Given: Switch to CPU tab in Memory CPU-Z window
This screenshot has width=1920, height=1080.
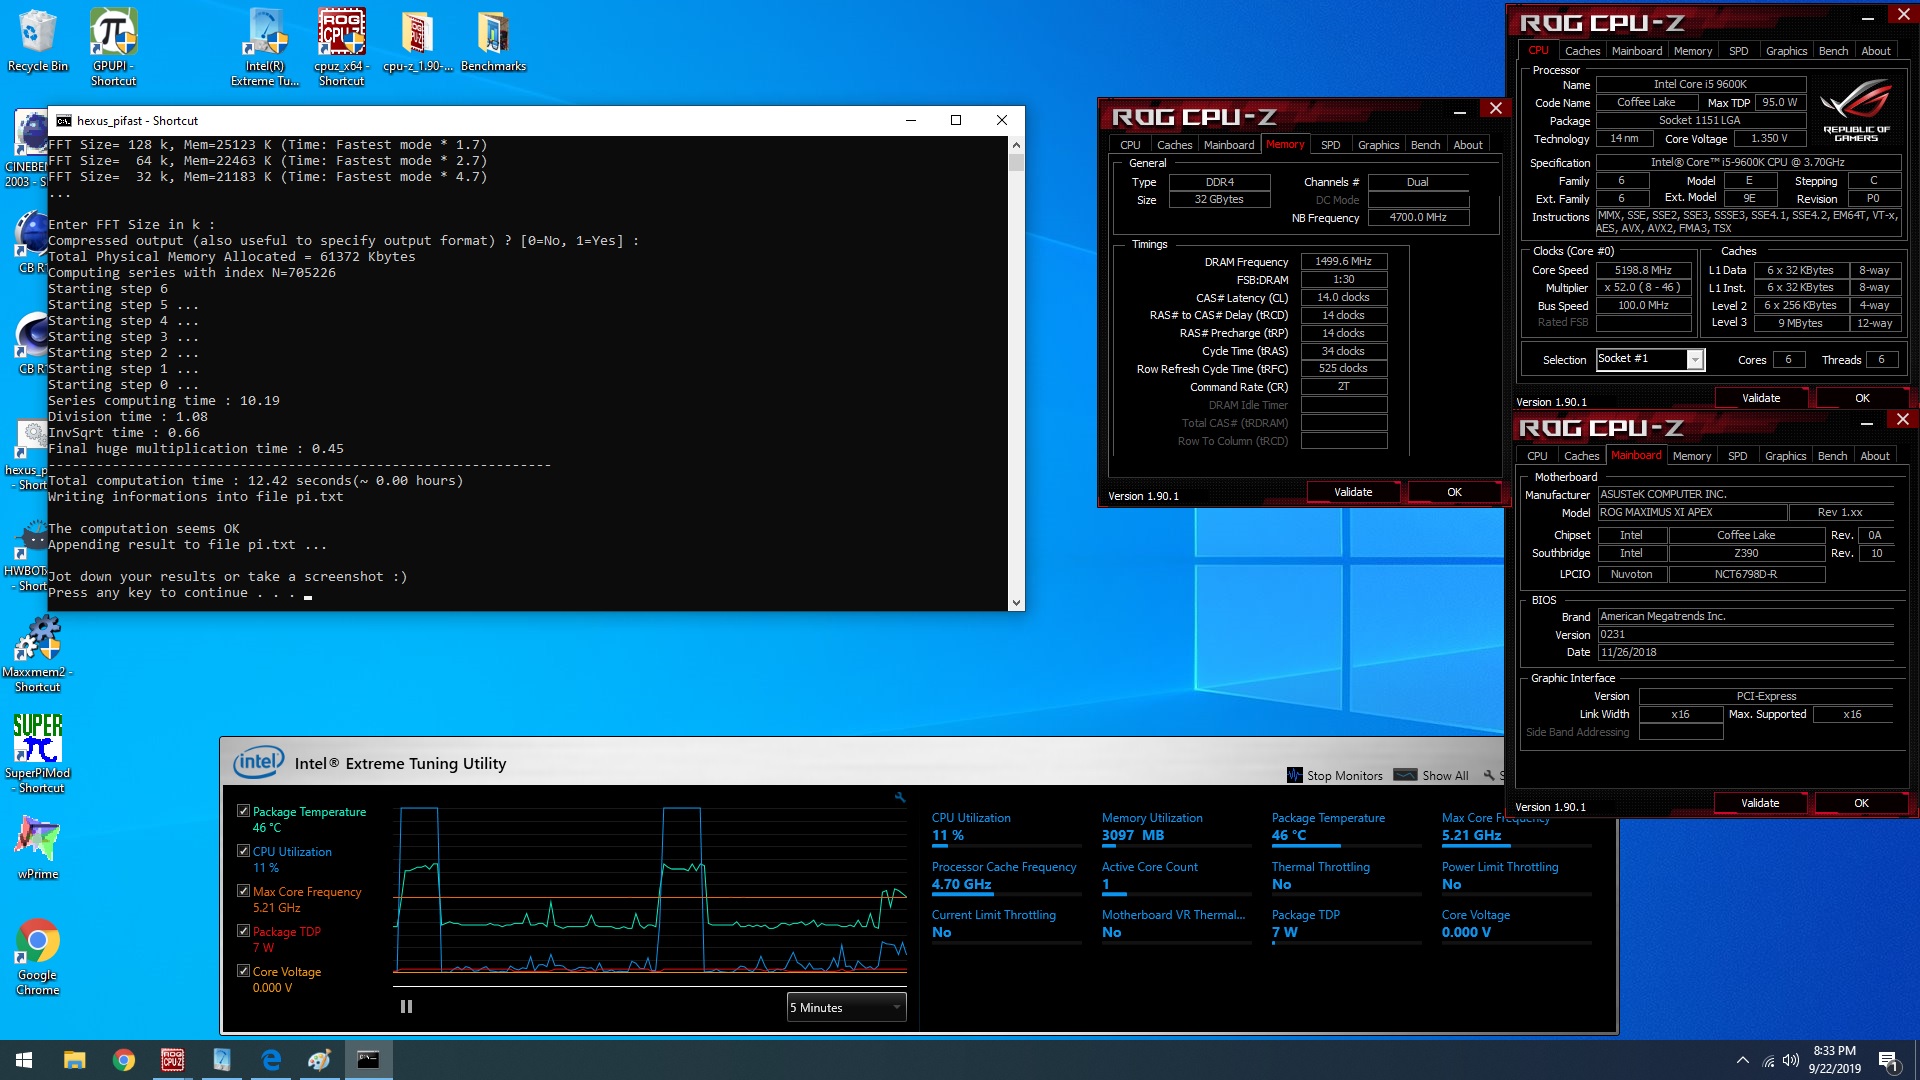Looking at the screenshot, I should pyautogui.click(x=1130, y=145).
